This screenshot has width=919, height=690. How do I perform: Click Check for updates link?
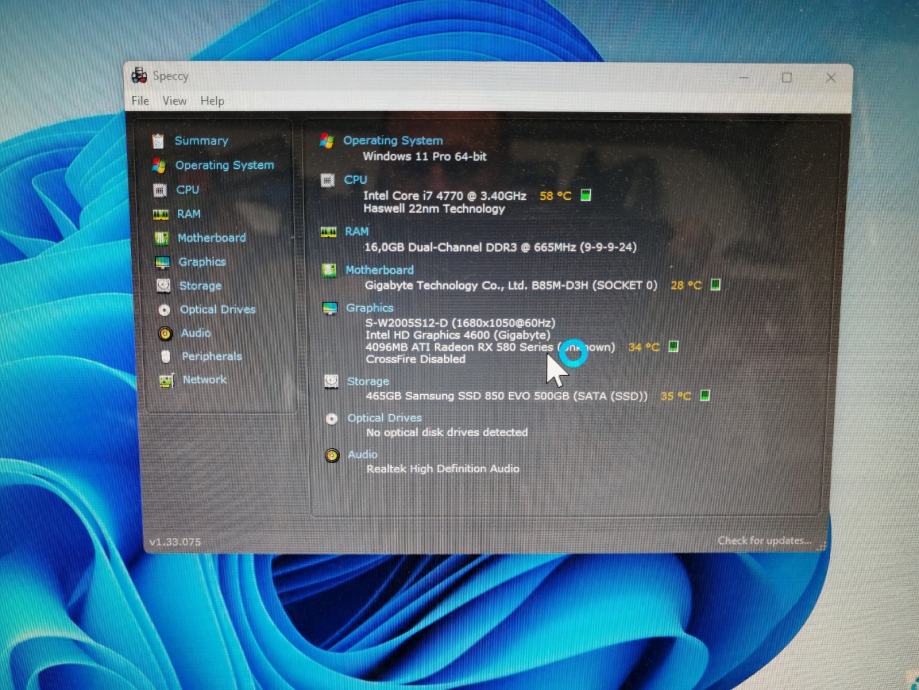click(764, 541)
